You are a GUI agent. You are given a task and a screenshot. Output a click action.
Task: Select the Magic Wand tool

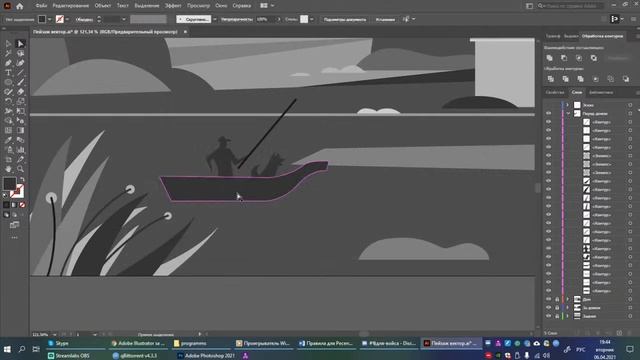point(8,53)
